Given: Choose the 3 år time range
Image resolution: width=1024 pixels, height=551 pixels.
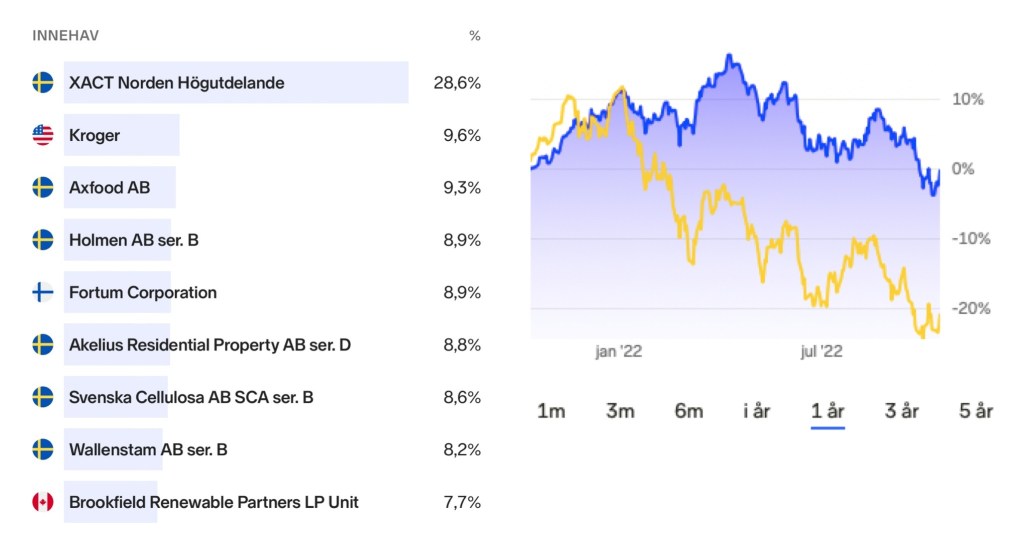Looking at the screenshot, I should (902, 411).
